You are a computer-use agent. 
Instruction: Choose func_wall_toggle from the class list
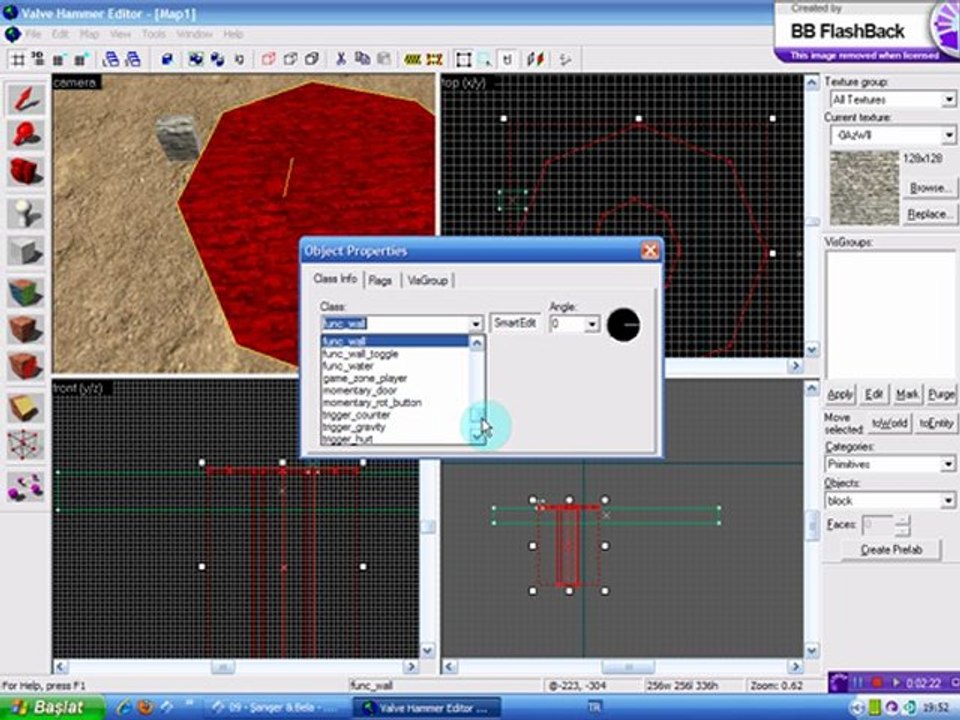click(361, 354)
